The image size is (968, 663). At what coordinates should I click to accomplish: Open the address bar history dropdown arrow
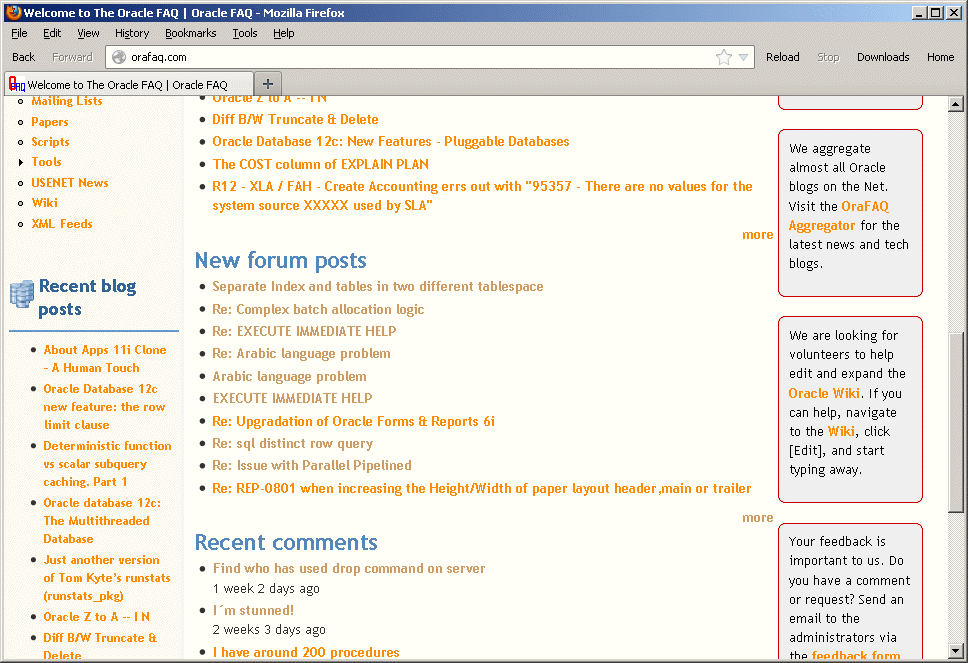point(743,57)
